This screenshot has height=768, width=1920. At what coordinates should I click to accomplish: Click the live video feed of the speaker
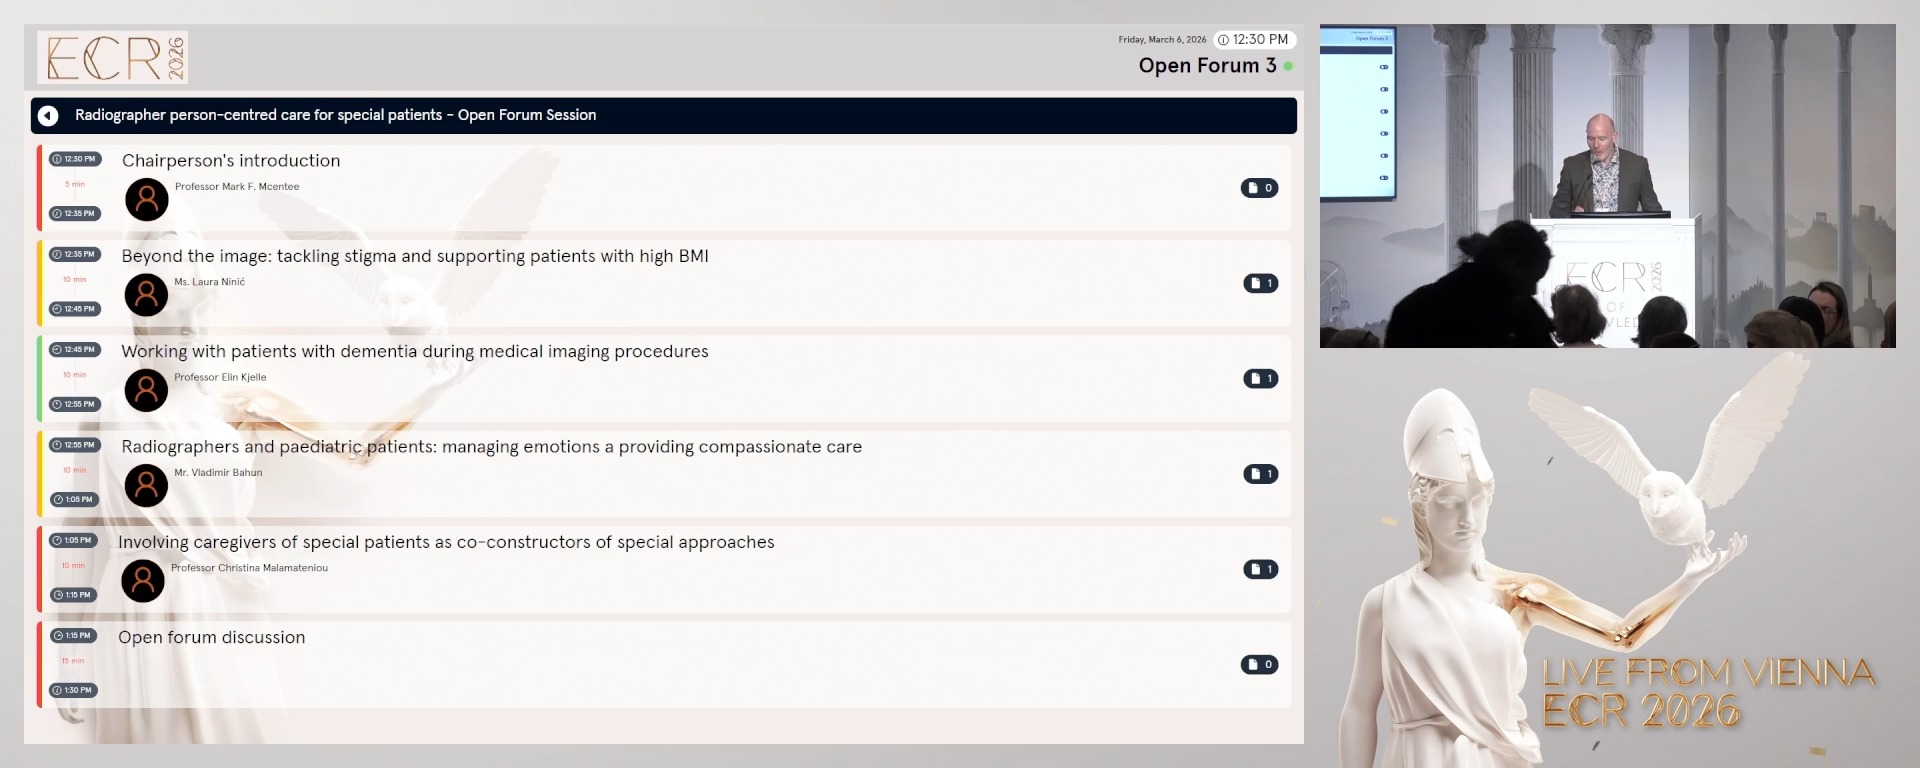pos(1608,186)
